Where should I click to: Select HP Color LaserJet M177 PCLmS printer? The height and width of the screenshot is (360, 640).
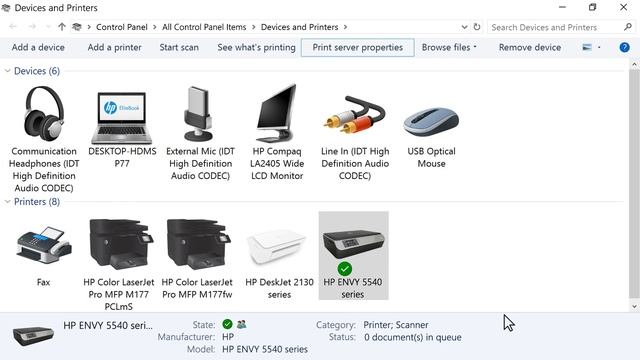coord(121,244)
